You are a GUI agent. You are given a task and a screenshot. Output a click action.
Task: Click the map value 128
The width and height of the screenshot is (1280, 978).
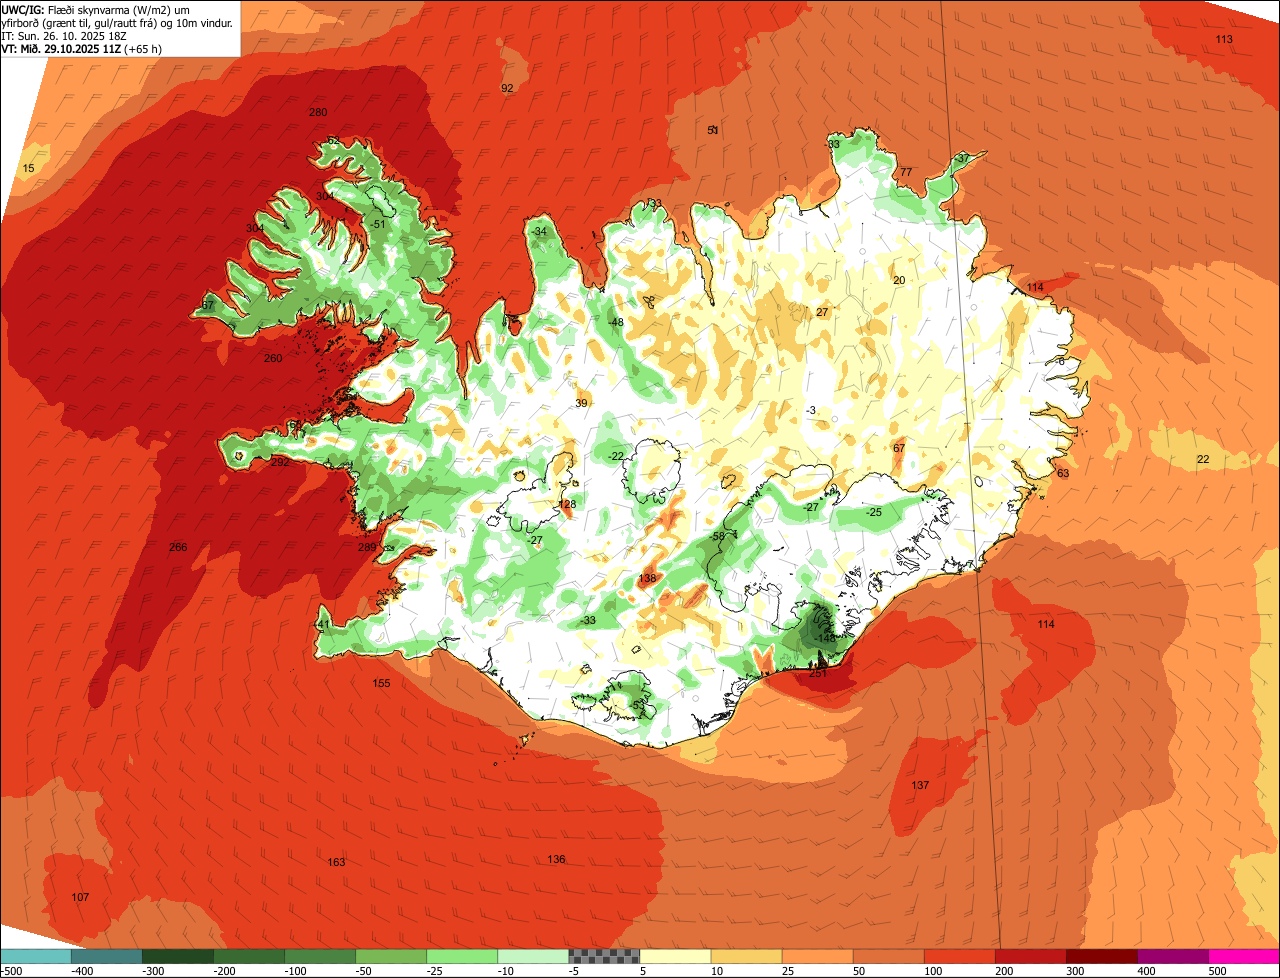pyautogui.click(x=568, y=504)
